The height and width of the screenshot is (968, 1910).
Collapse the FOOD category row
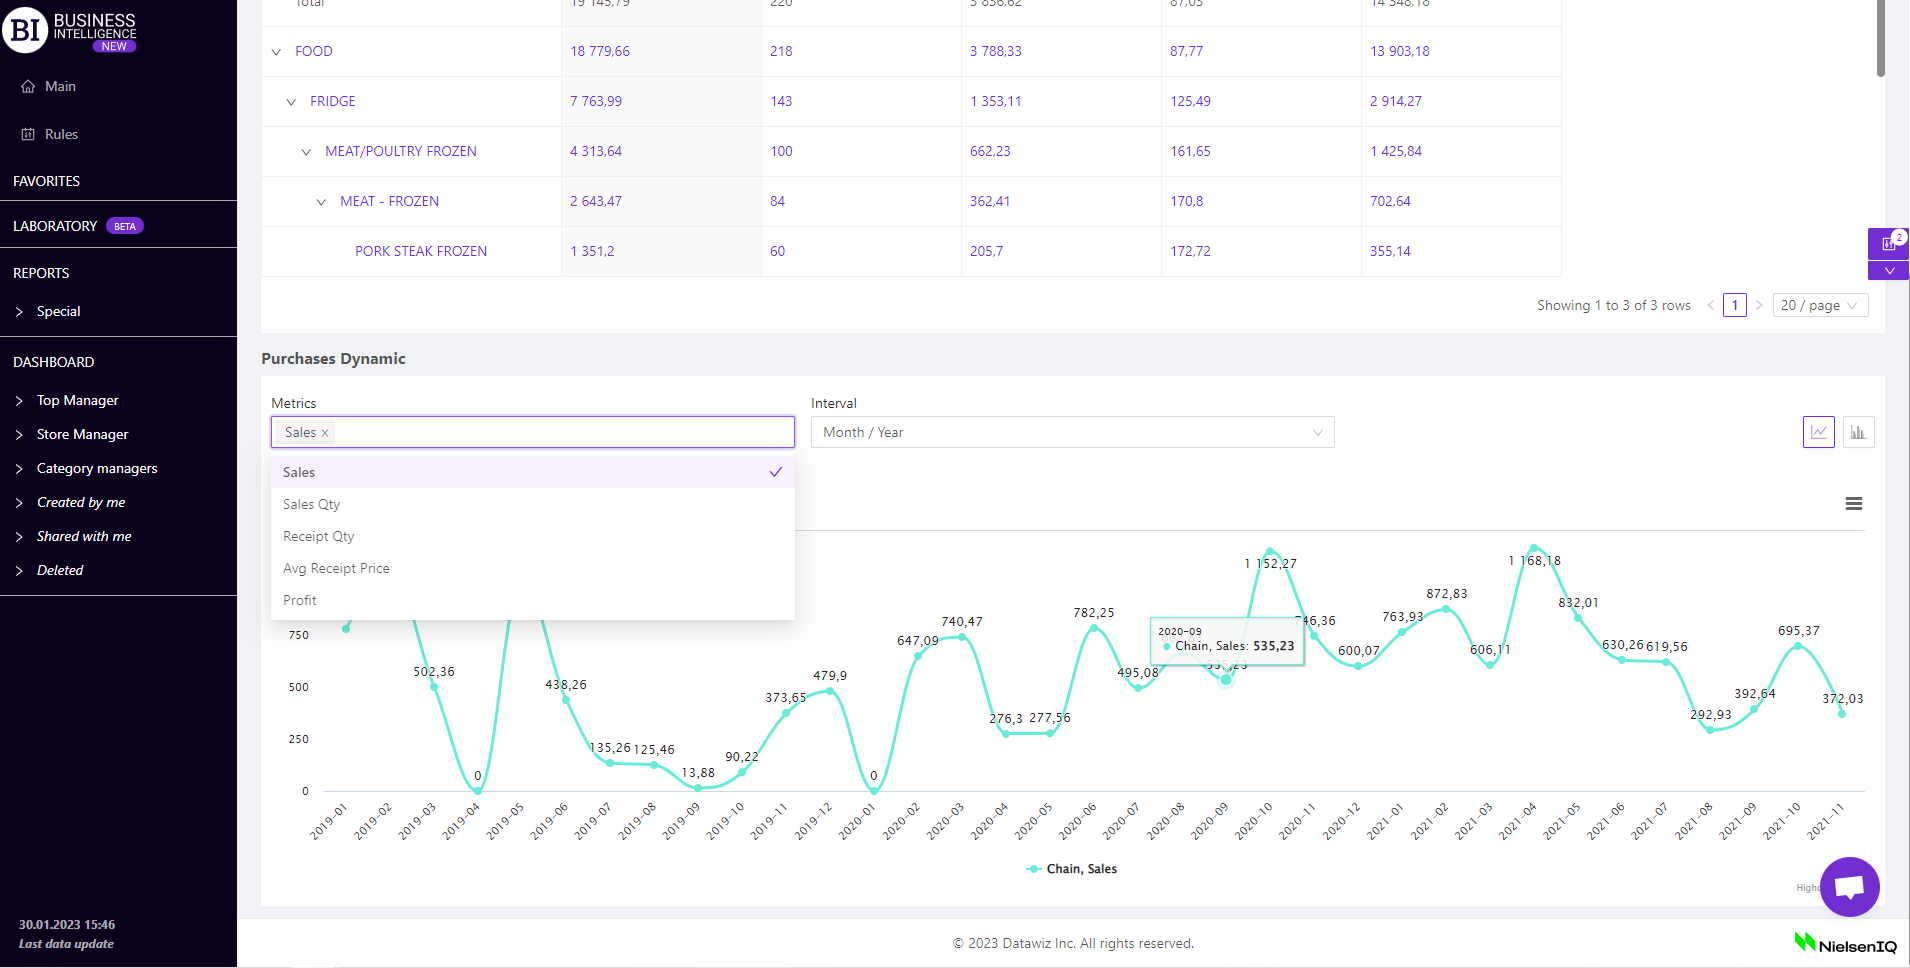coord(277,52)
